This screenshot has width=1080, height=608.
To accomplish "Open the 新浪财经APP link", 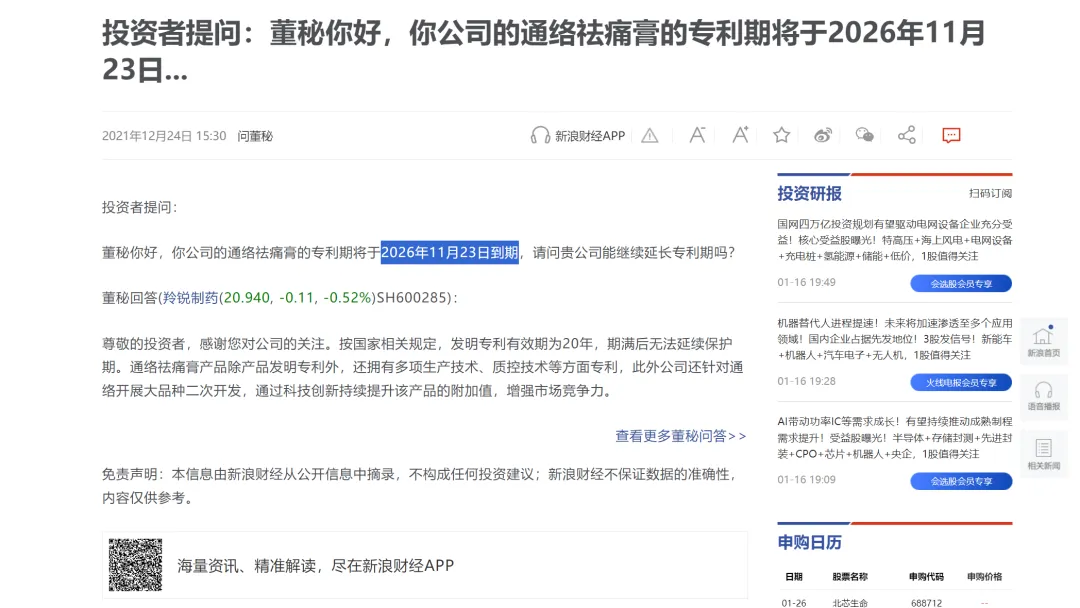I will (590, 136).
